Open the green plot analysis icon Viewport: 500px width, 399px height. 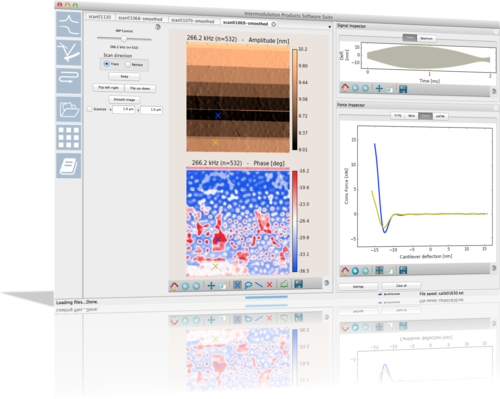(284, 284)
